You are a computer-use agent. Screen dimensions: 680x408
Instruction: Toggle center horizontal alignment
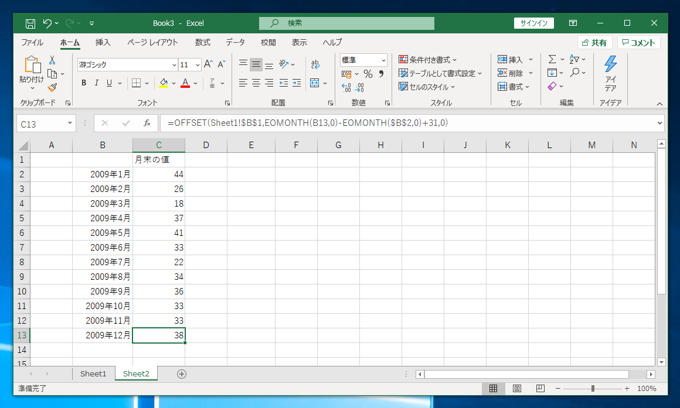256,83
